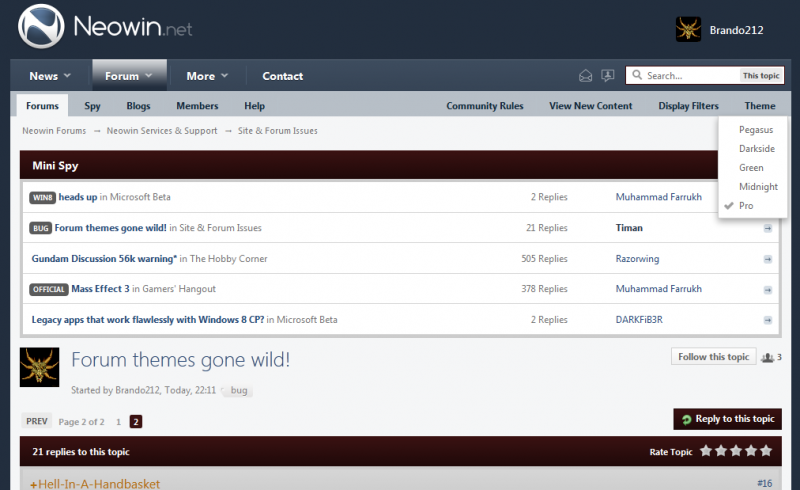Expand the More dropdown menu

207,76
